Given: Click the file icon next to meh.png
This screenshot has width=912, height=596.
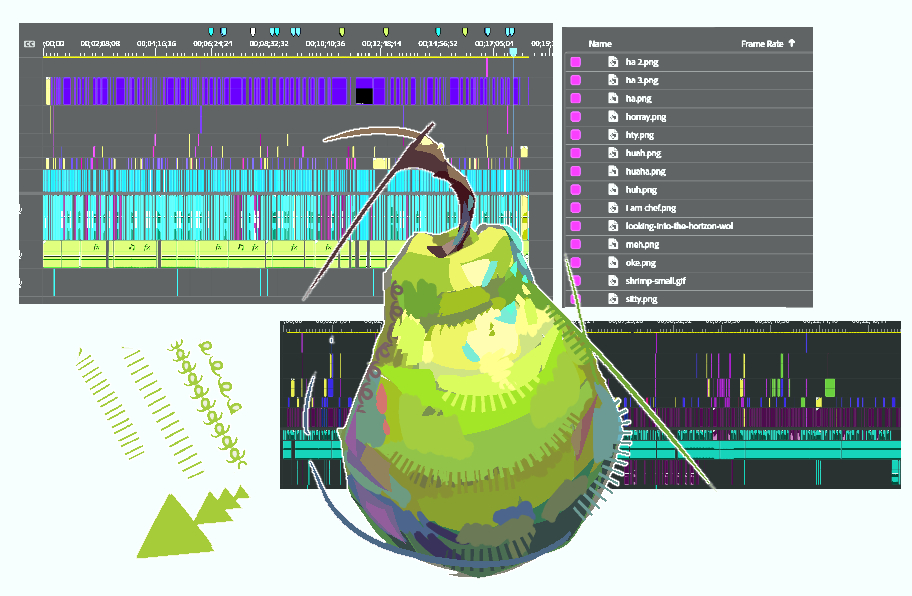Looking at the screenshot, I should pyautogui.click(x=613, y=244).
